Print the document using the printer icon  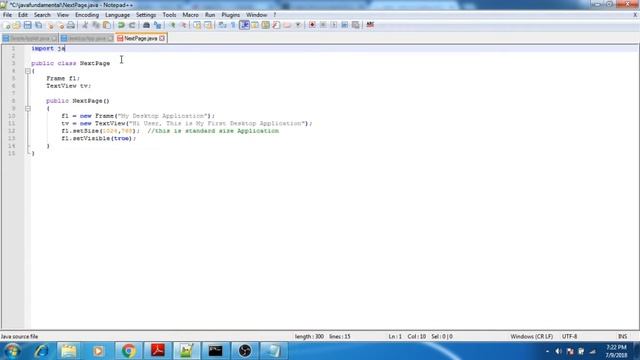point(71,25)
